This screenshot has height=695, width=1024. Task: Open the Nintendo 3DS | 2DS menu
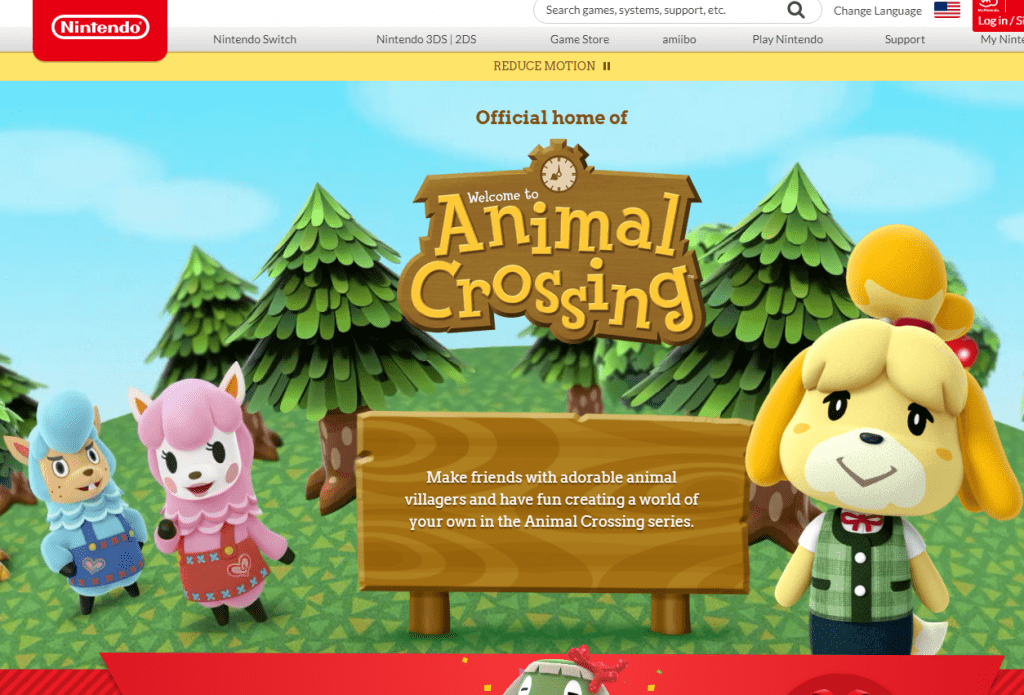pos(426,39)
